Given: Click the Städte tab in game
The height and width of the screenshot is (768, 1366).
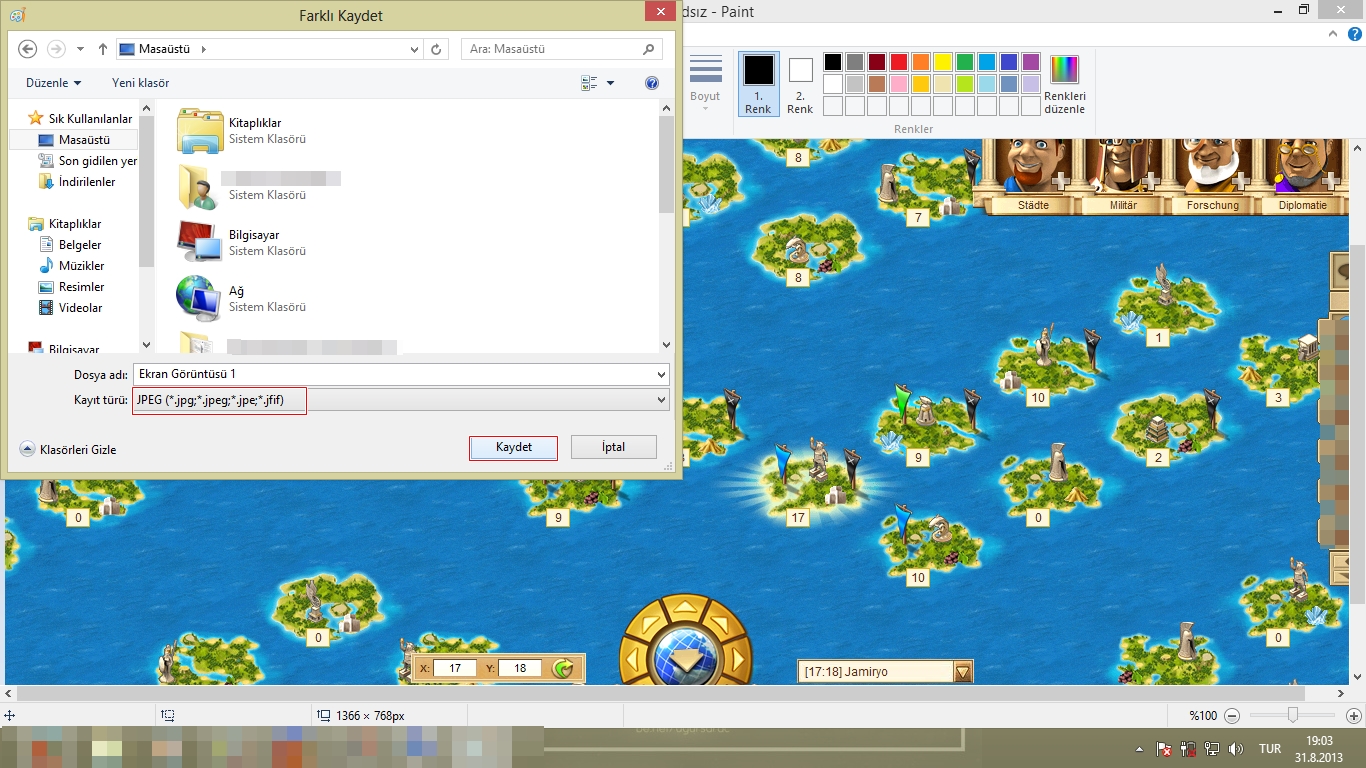Looking at the screenshot, I should [x=1033, y=205].
